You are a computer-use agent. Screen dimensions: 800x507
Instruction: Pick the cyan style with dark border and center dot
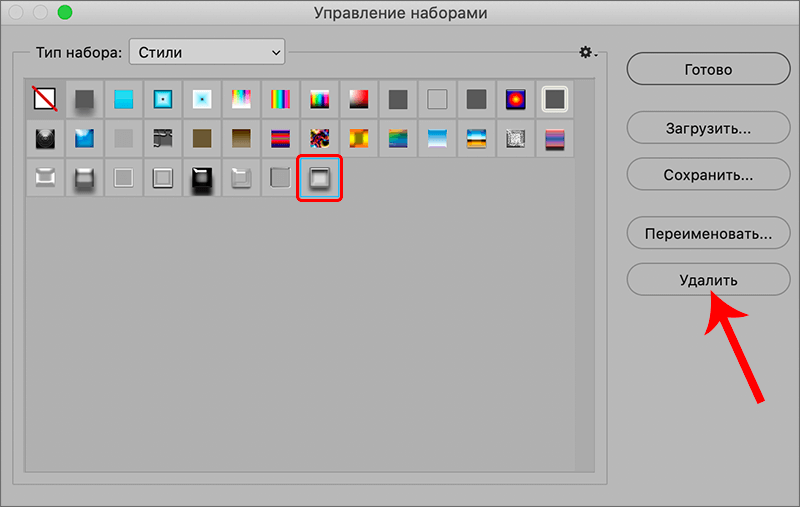pos(163,99)
